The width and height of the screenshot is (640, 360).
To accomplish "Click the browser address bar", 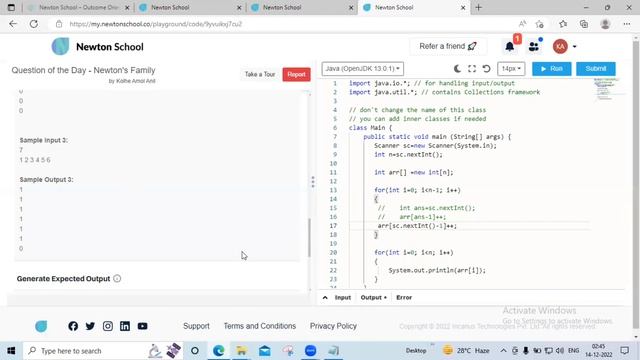I will point(286,24).
